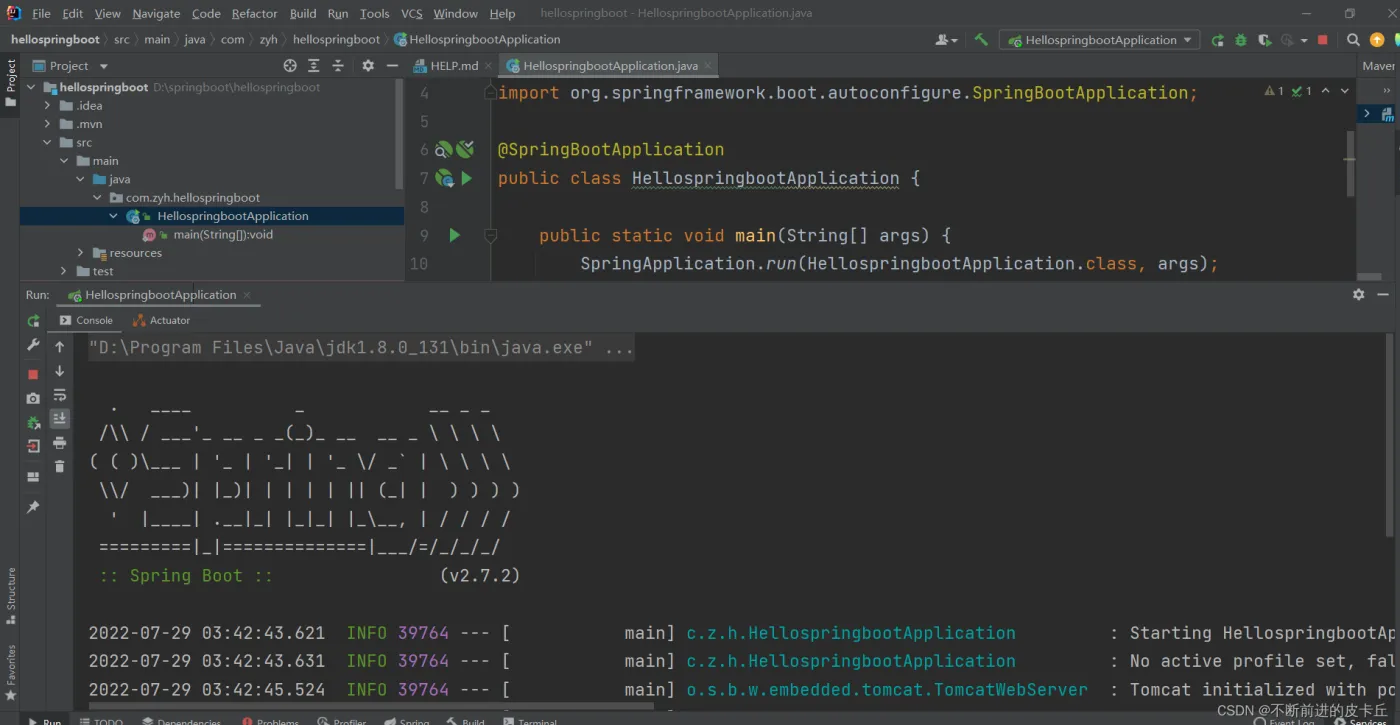Click the java.exe command line in console

(x=361, y=348)
